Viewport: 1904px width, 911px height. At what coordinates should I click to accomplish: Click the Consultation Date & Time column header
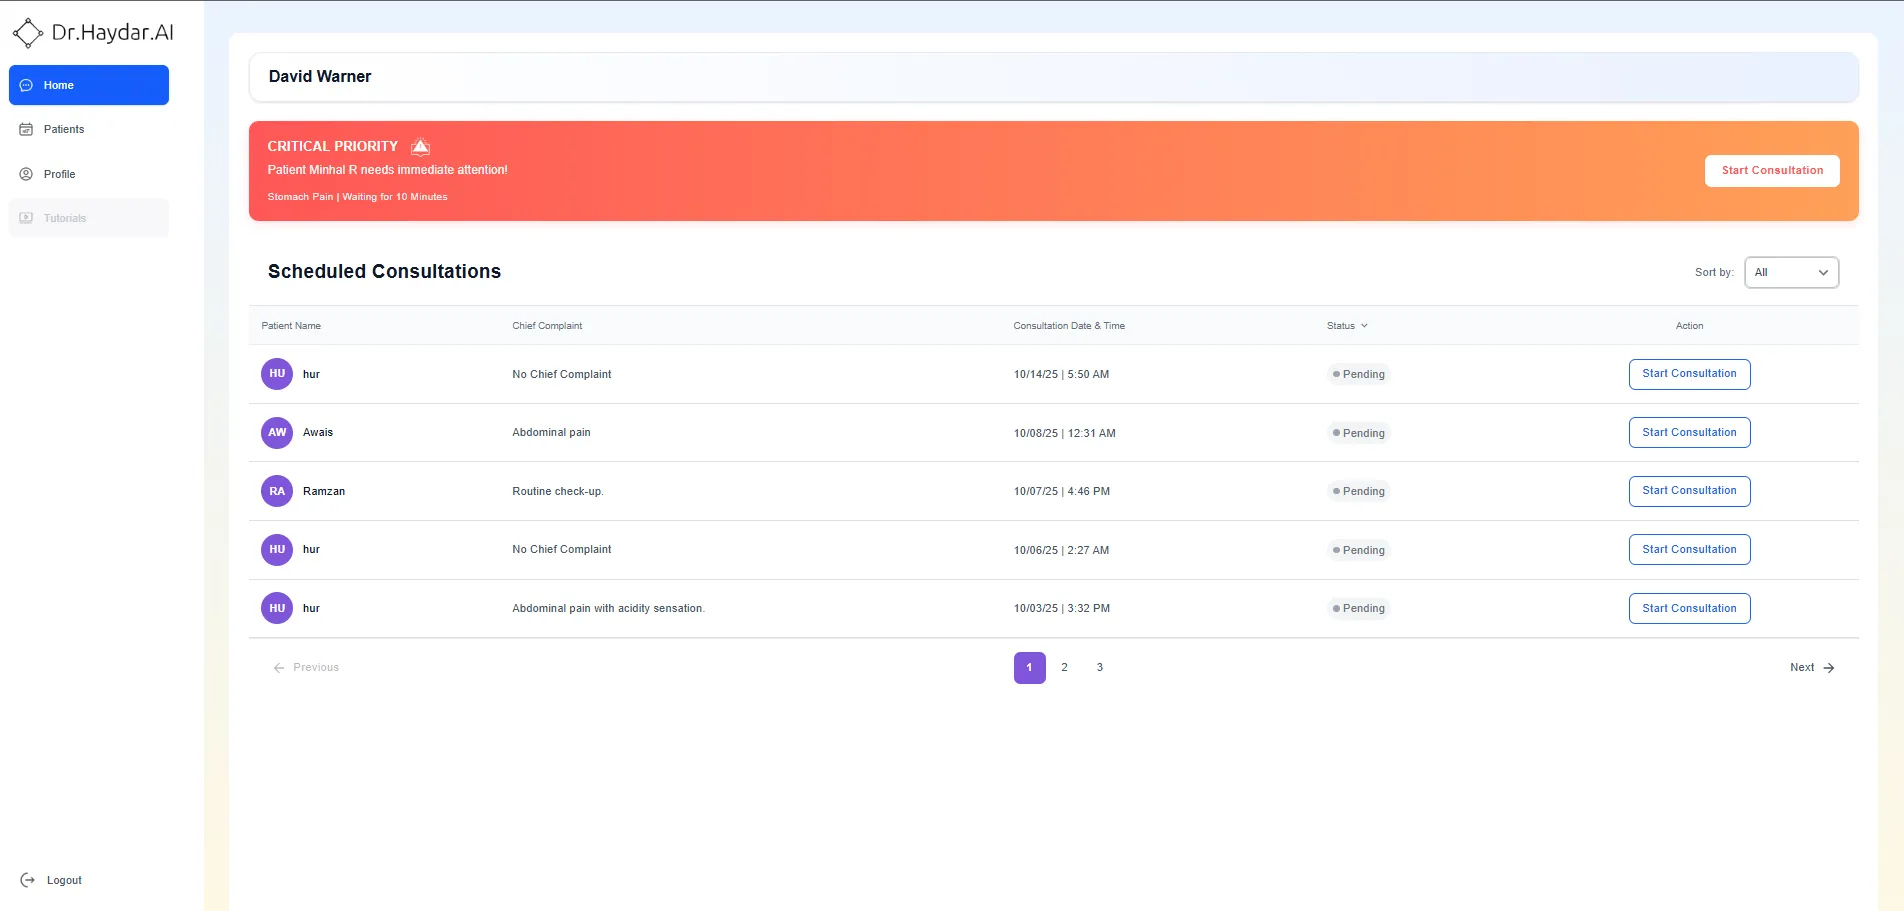point(1069,326)
